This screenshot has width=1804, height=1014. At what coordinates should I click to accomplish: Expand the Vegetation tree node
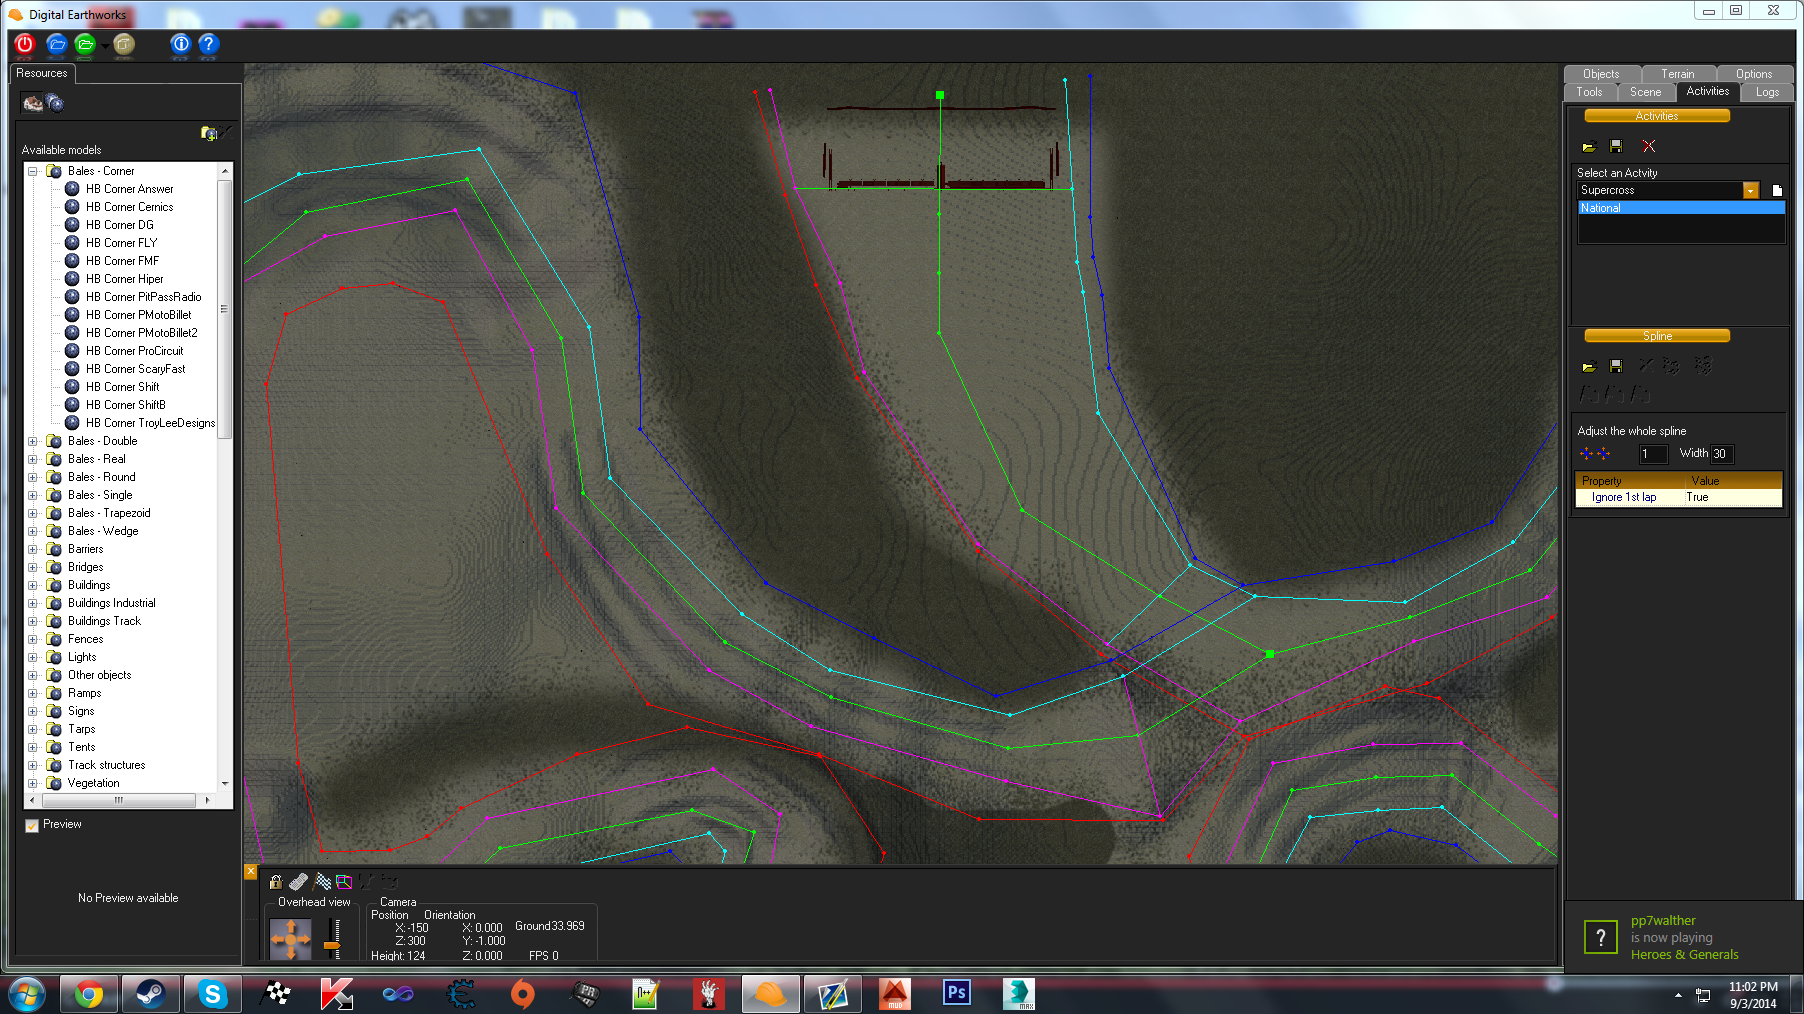(x=33, y=783)
